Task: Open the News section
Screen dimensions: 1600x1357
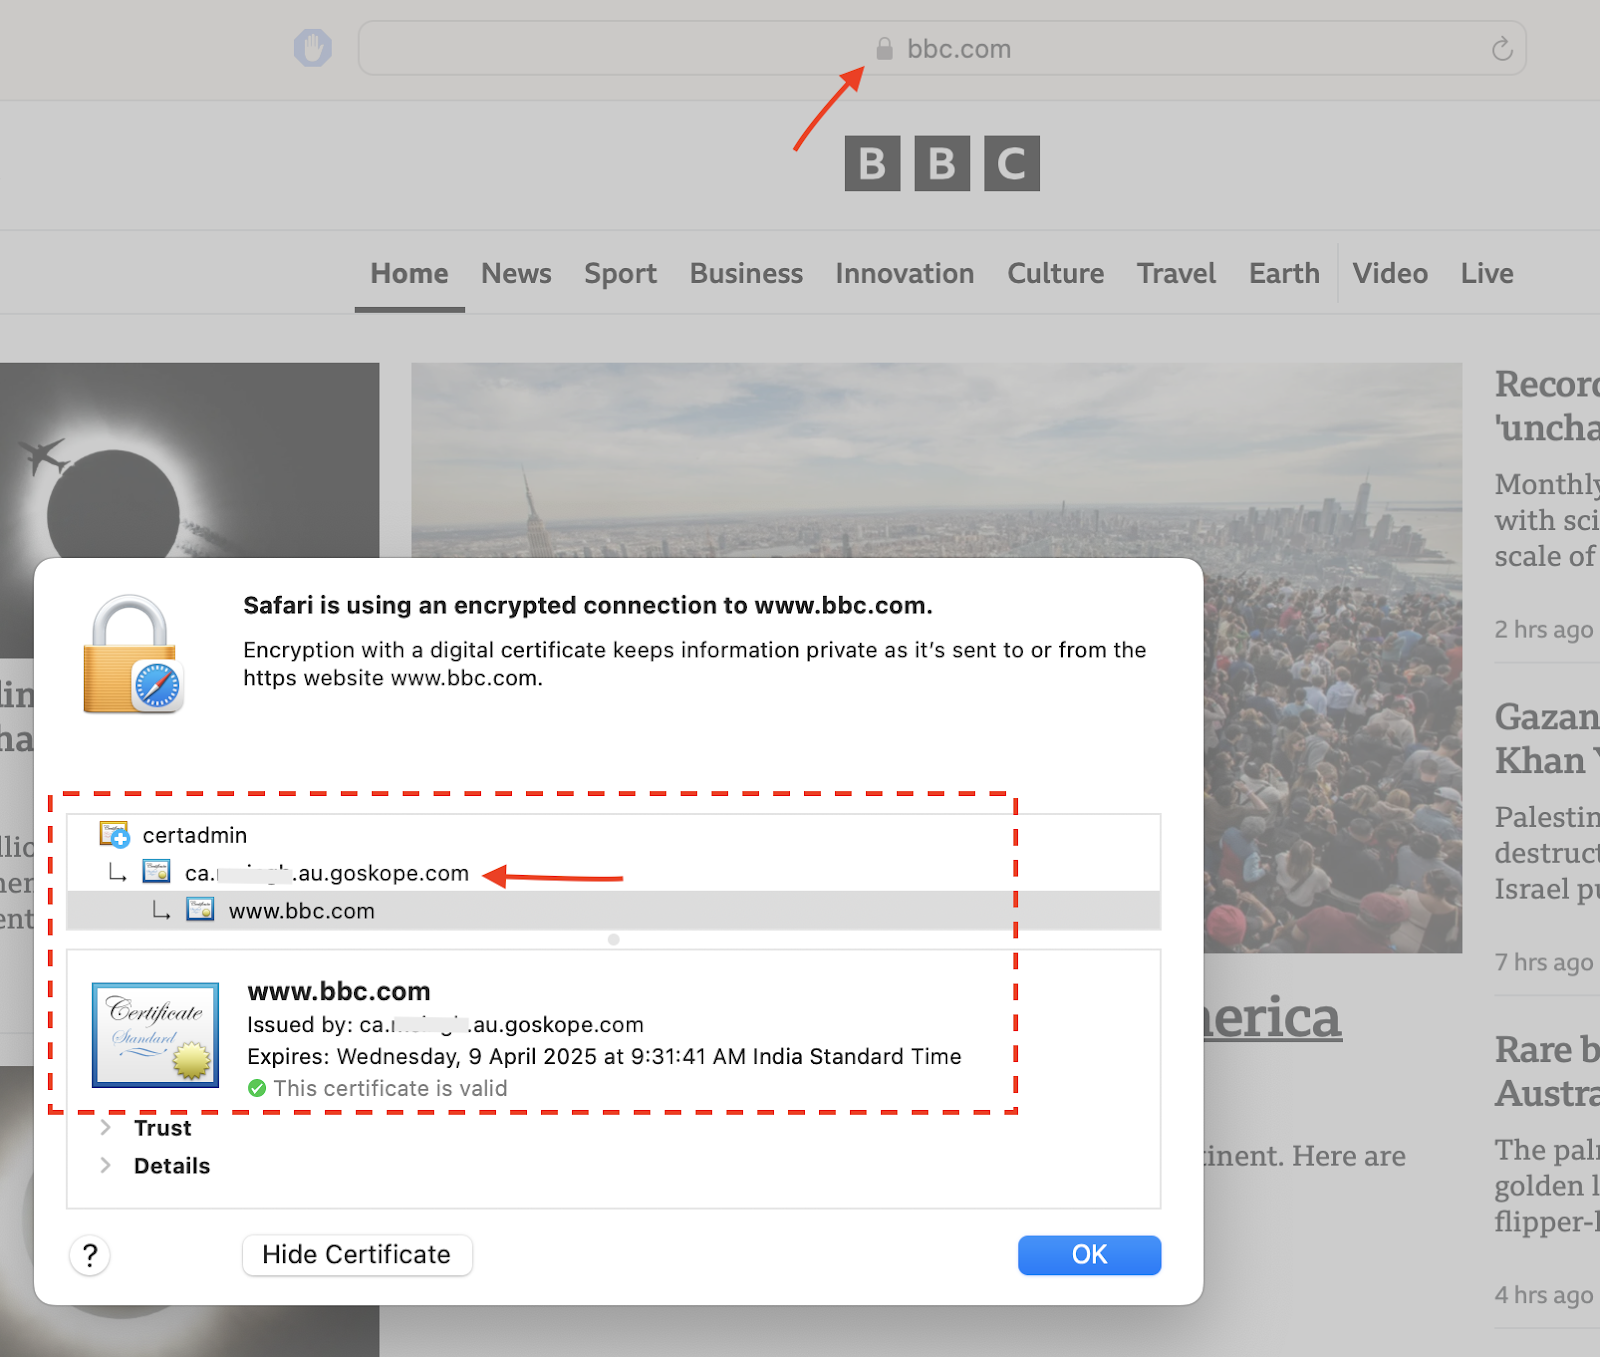Action: 516,274
